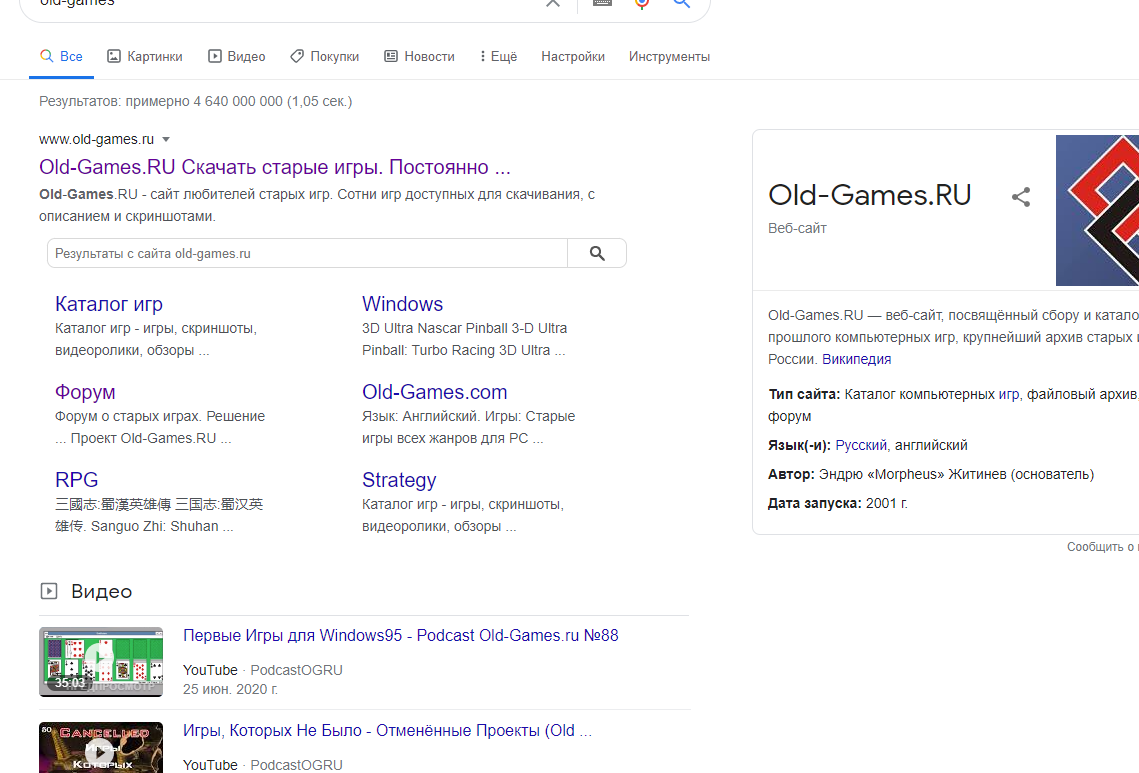Screen dimensions: 1139x773
Task: Switch to the Покупки tab
Action: [x=325, y=57]
